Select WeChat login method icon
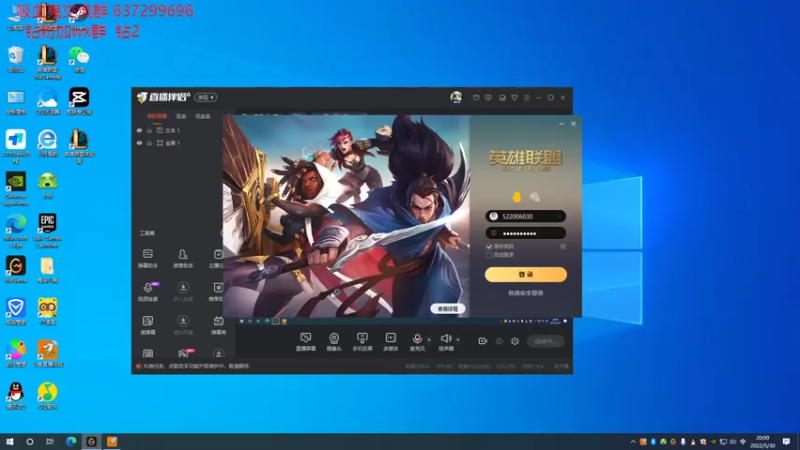Screen dimensions: 800x450 (x=535, y=197)
